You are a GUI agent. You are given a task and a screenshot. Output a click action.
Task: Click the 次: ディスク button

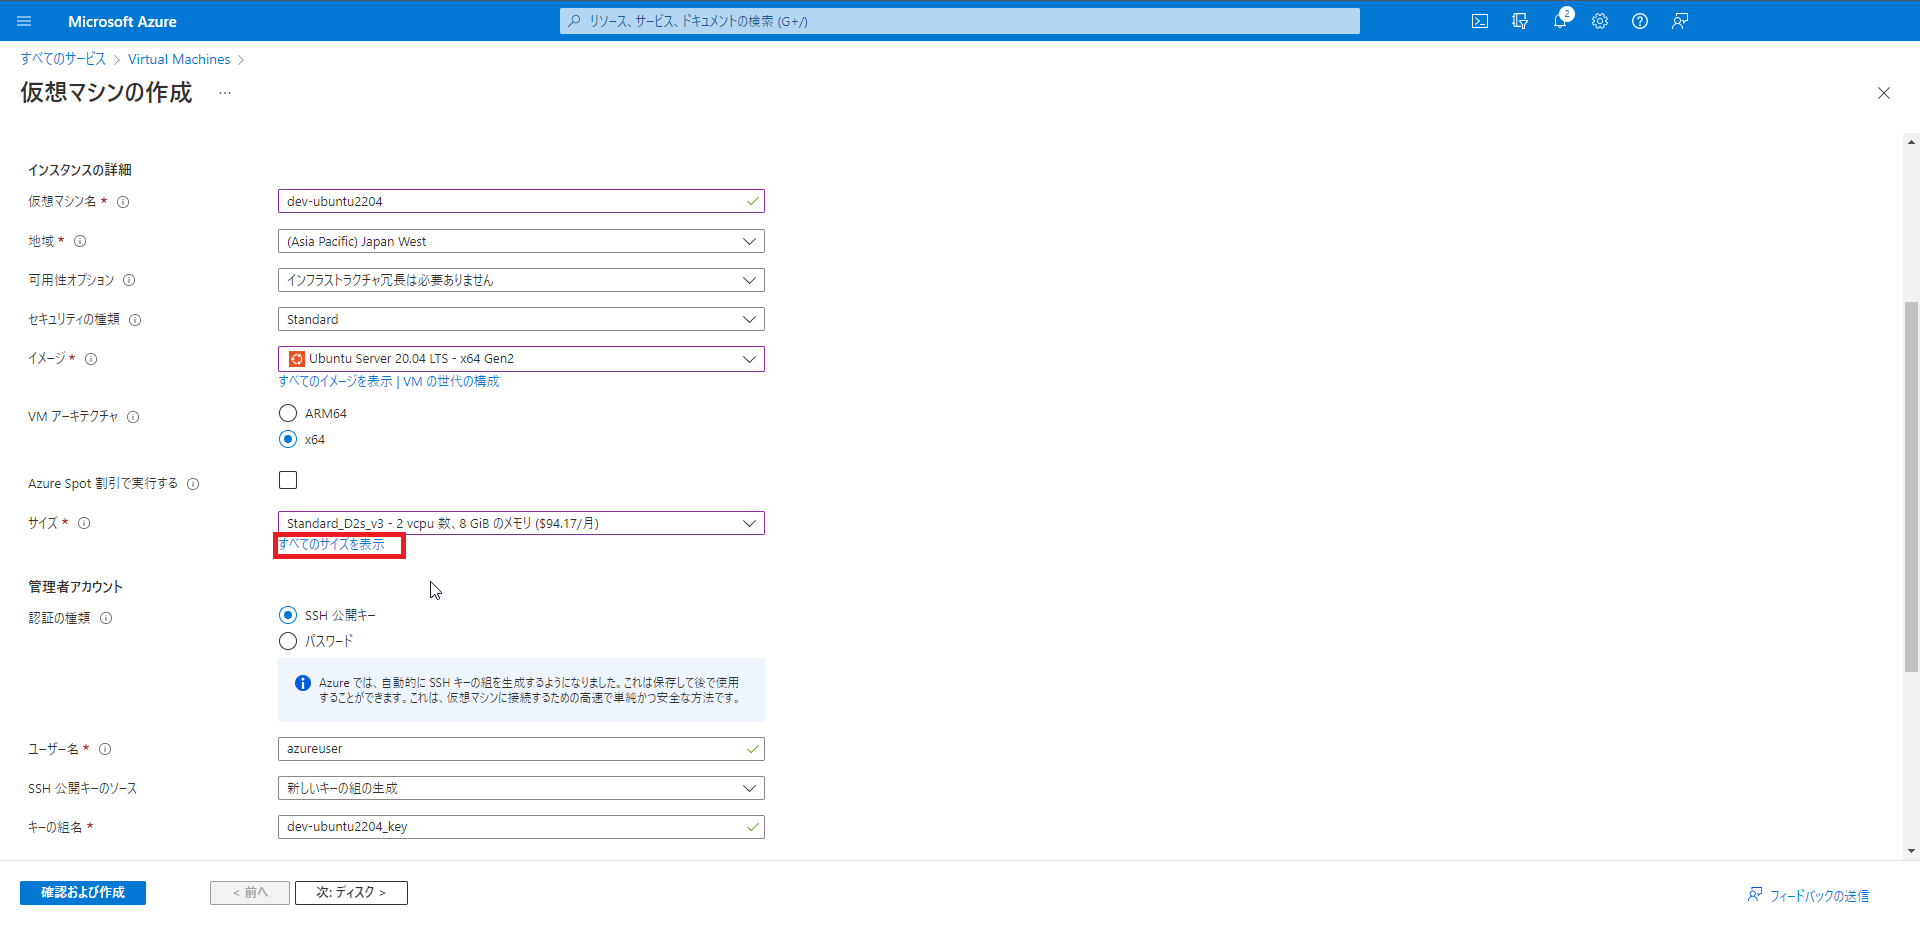(351, 893)
